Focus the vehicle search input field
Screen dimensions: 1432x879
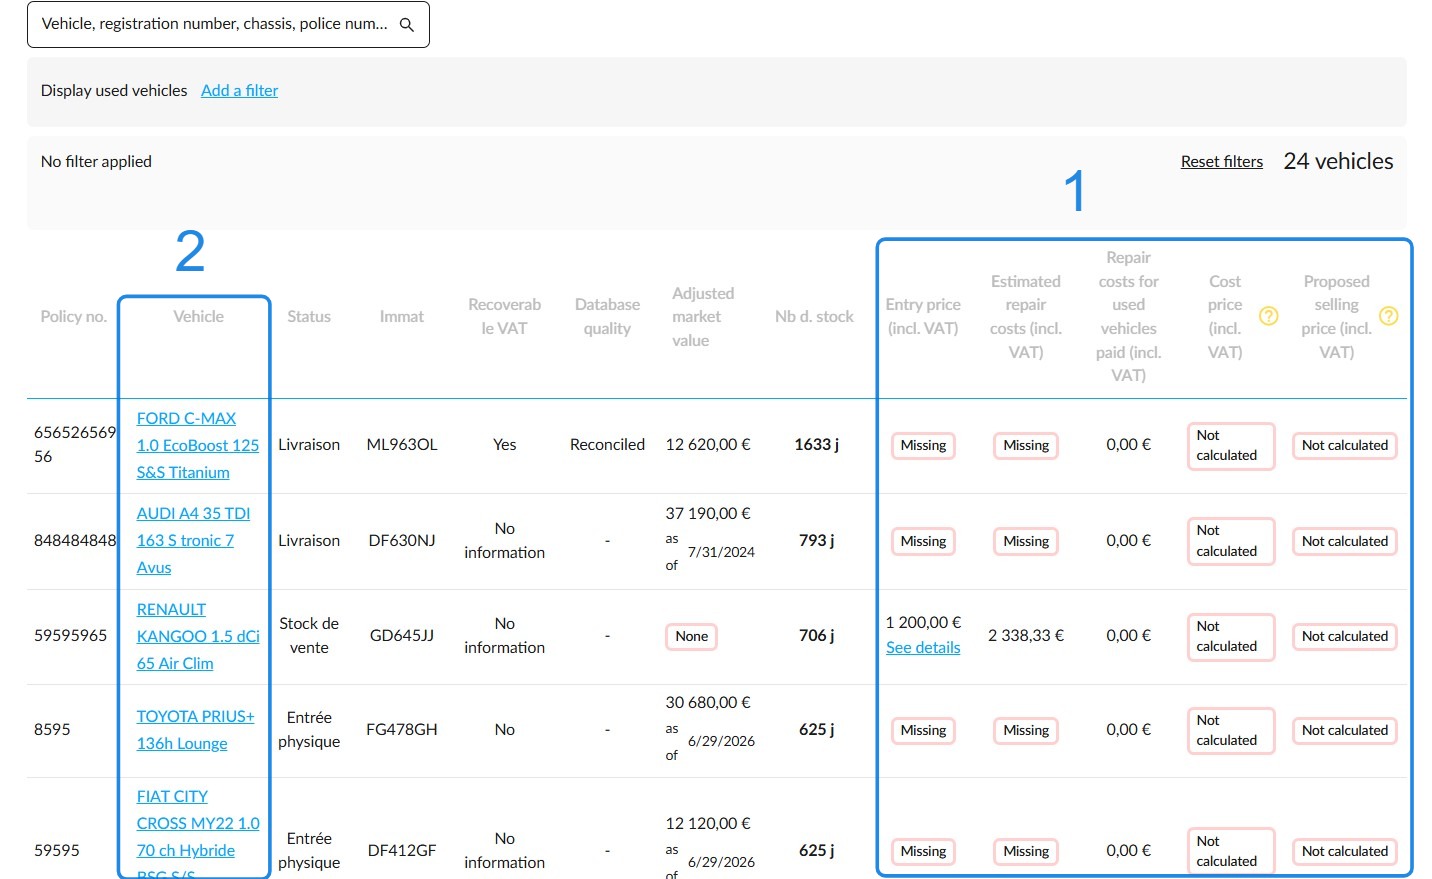228,24
